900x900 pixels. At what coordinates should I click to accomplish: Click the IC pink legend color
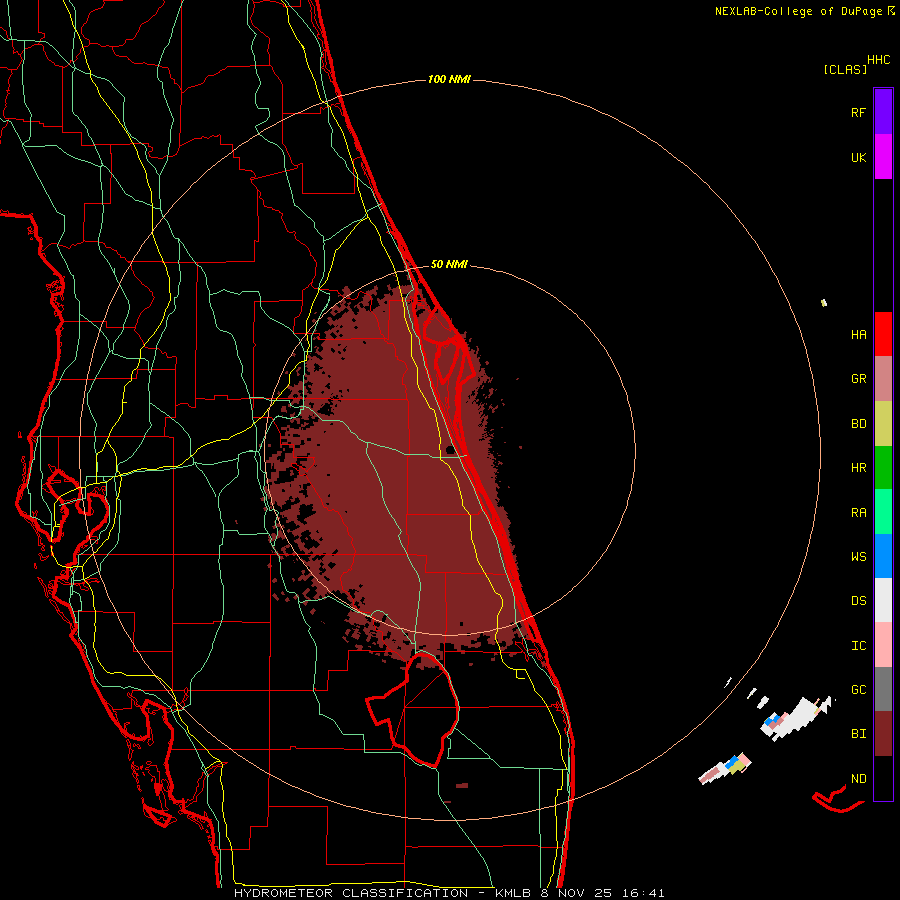tap(883, 645)
